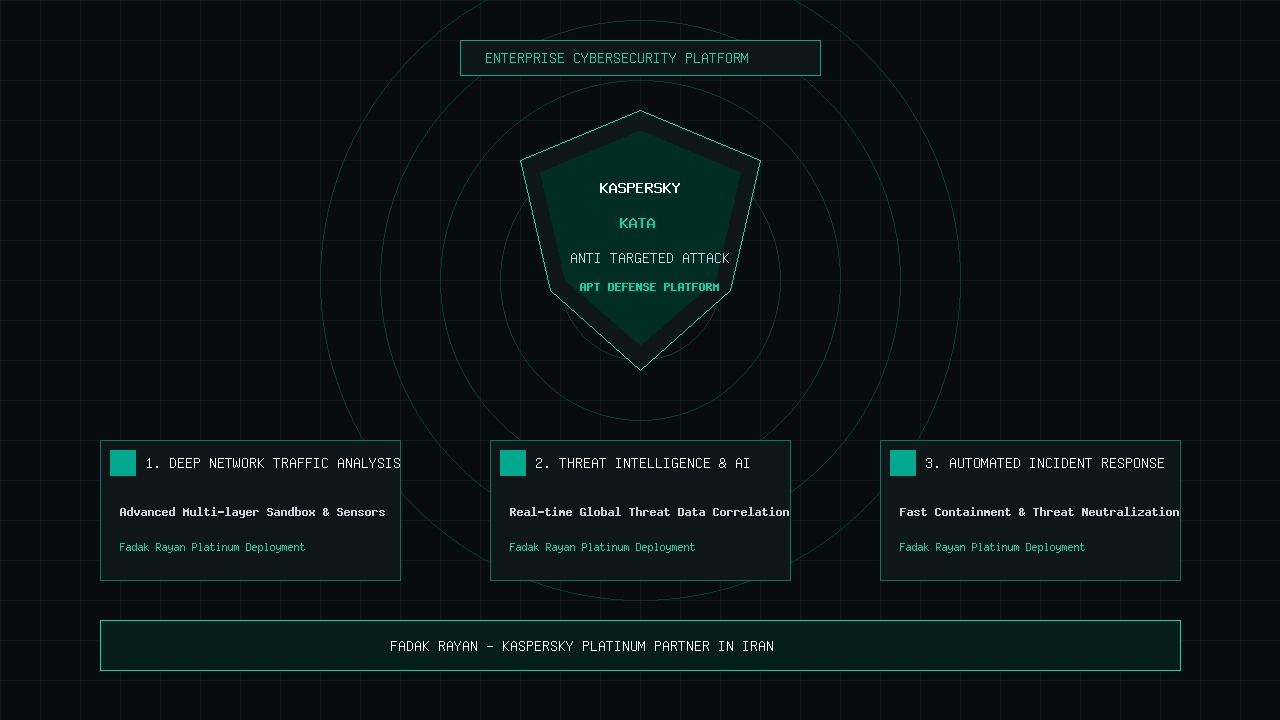
Task: Select the Enterprise Cybersecurity Platform header label
Action: click(x=617, y=58)
